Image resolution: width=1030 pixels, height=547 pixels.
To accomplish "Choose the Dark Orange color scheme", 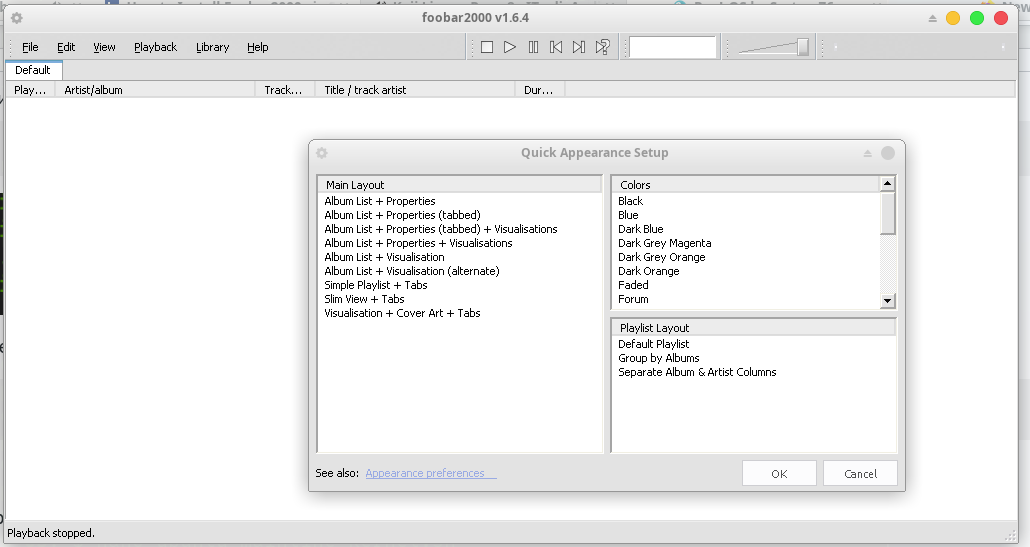I will click(648, 271).
